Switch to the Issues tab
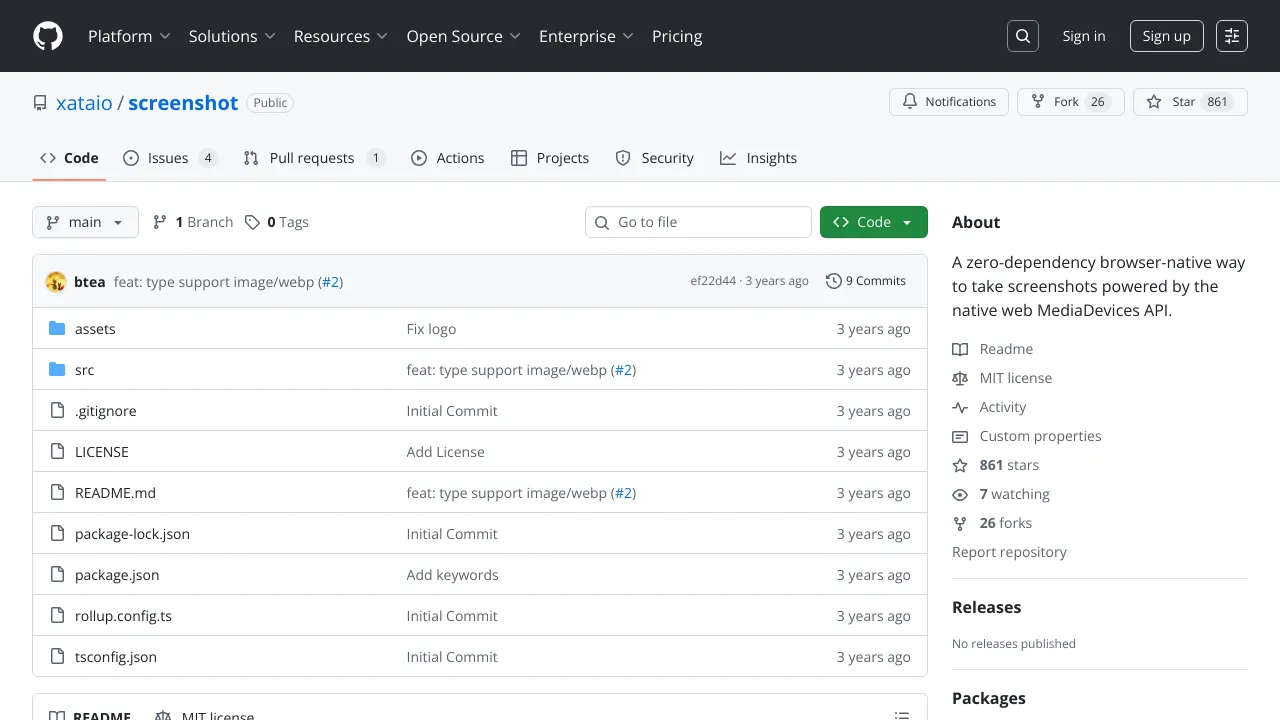The width and height of the screenshot is (1280, 720). click(x=170, y=158)
